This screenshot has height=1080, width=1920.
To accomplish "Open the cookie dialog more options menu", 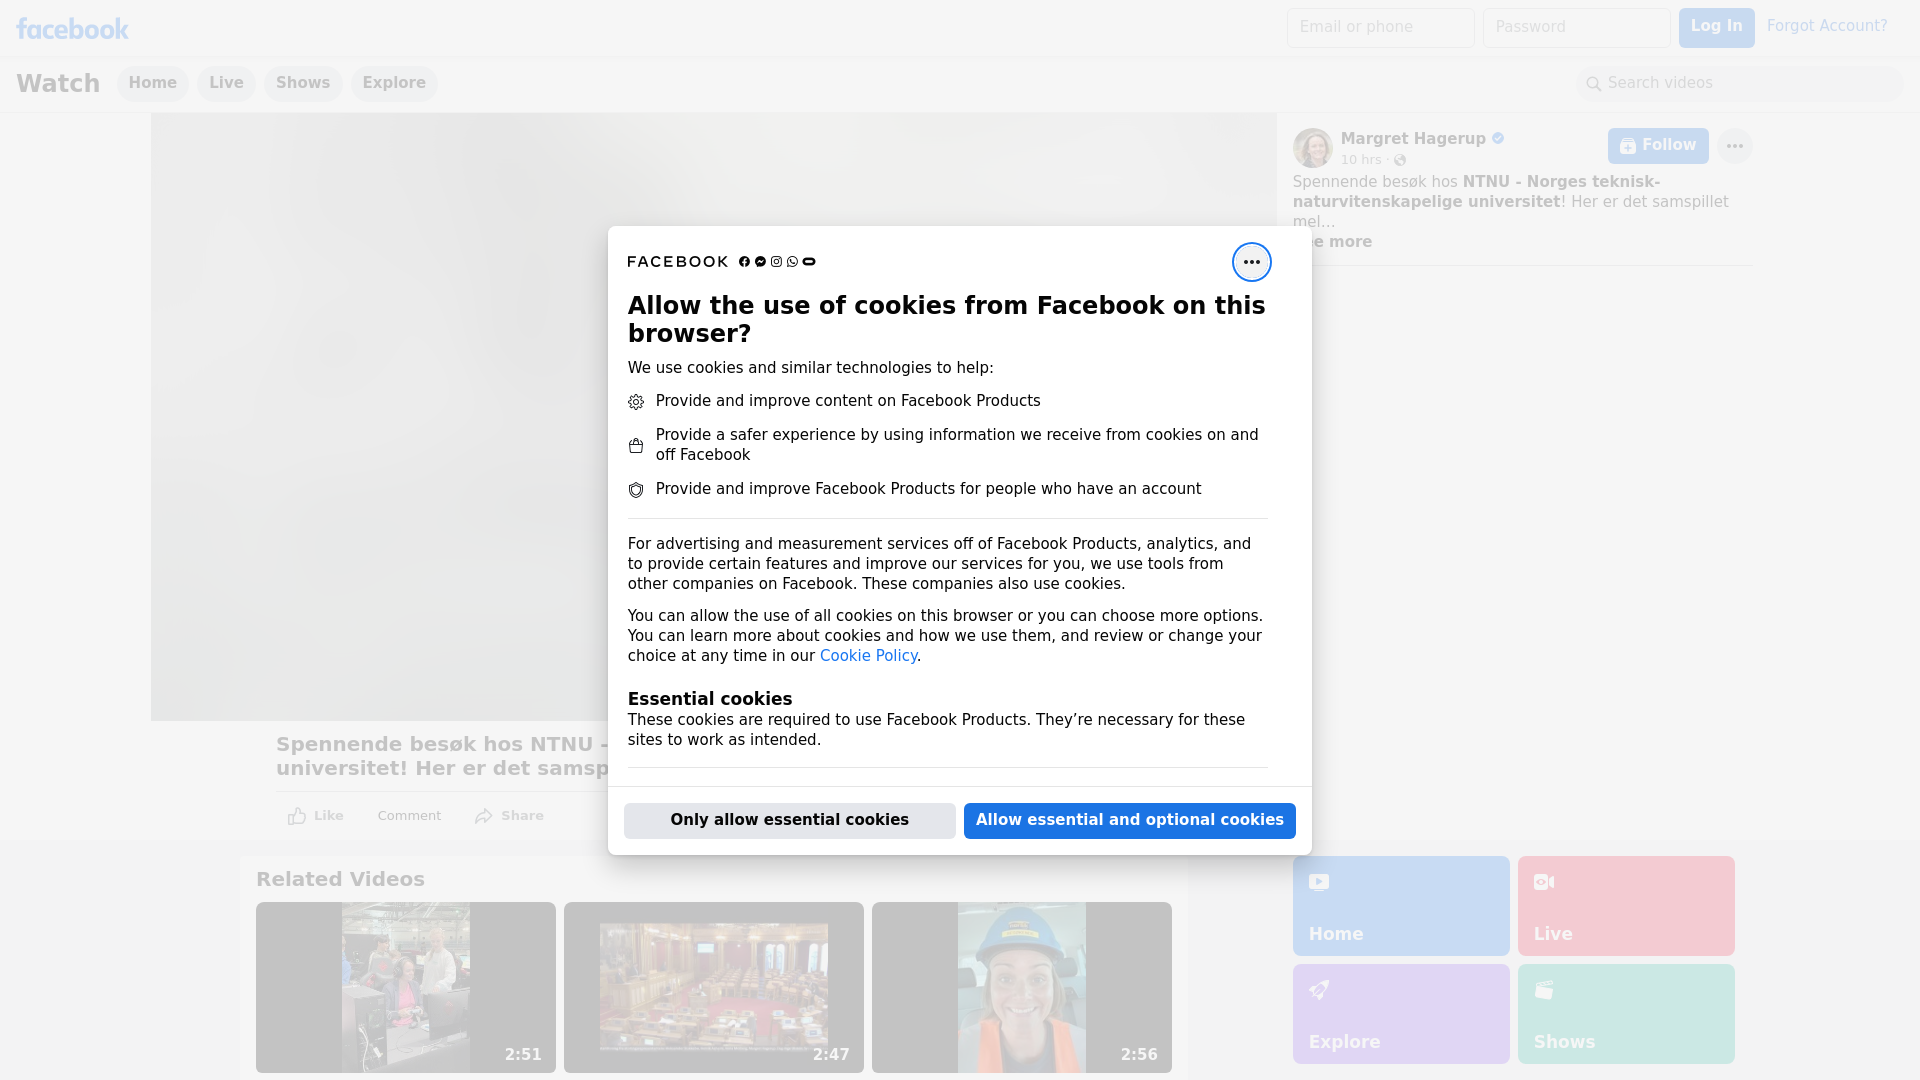I will coord(1251,262).
